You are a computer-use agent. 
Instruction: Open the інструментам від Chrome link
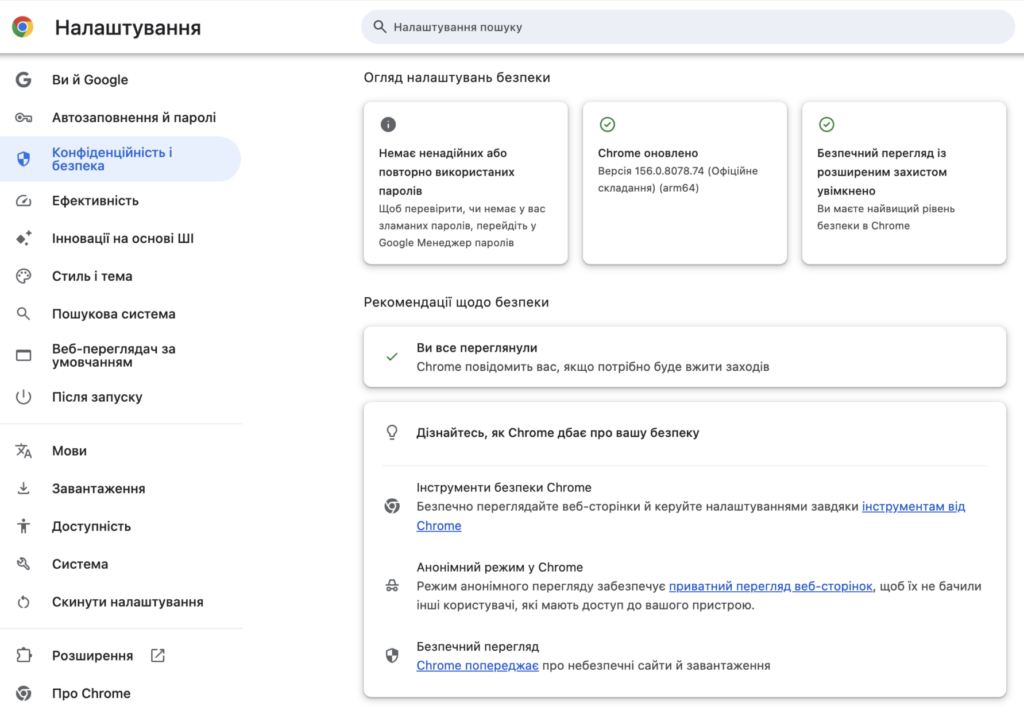pyautogui.click(x=913, y=507)
